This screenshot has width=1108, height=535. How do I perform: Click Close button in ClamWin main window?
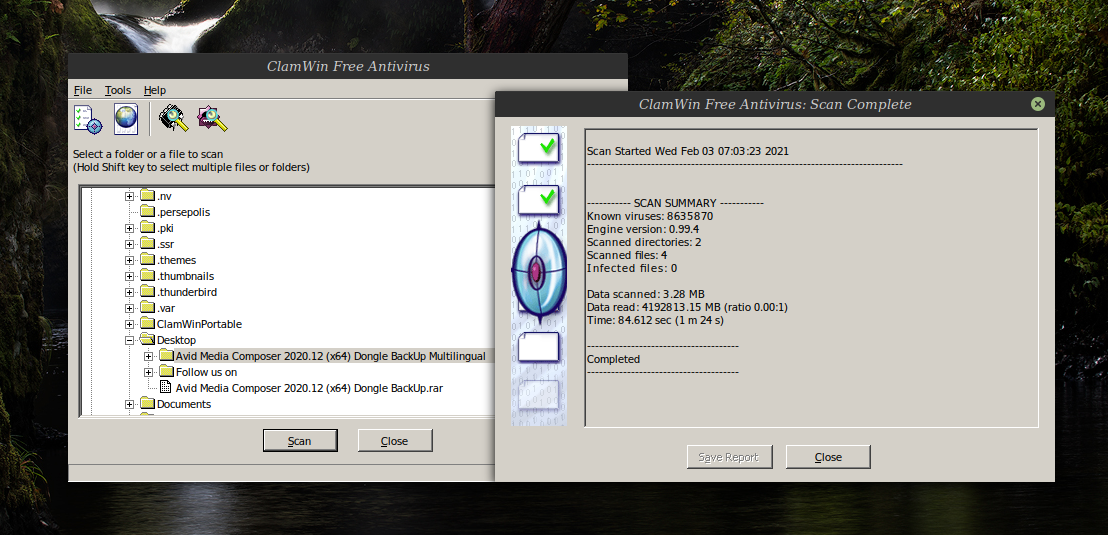click(x=395, y=440)
